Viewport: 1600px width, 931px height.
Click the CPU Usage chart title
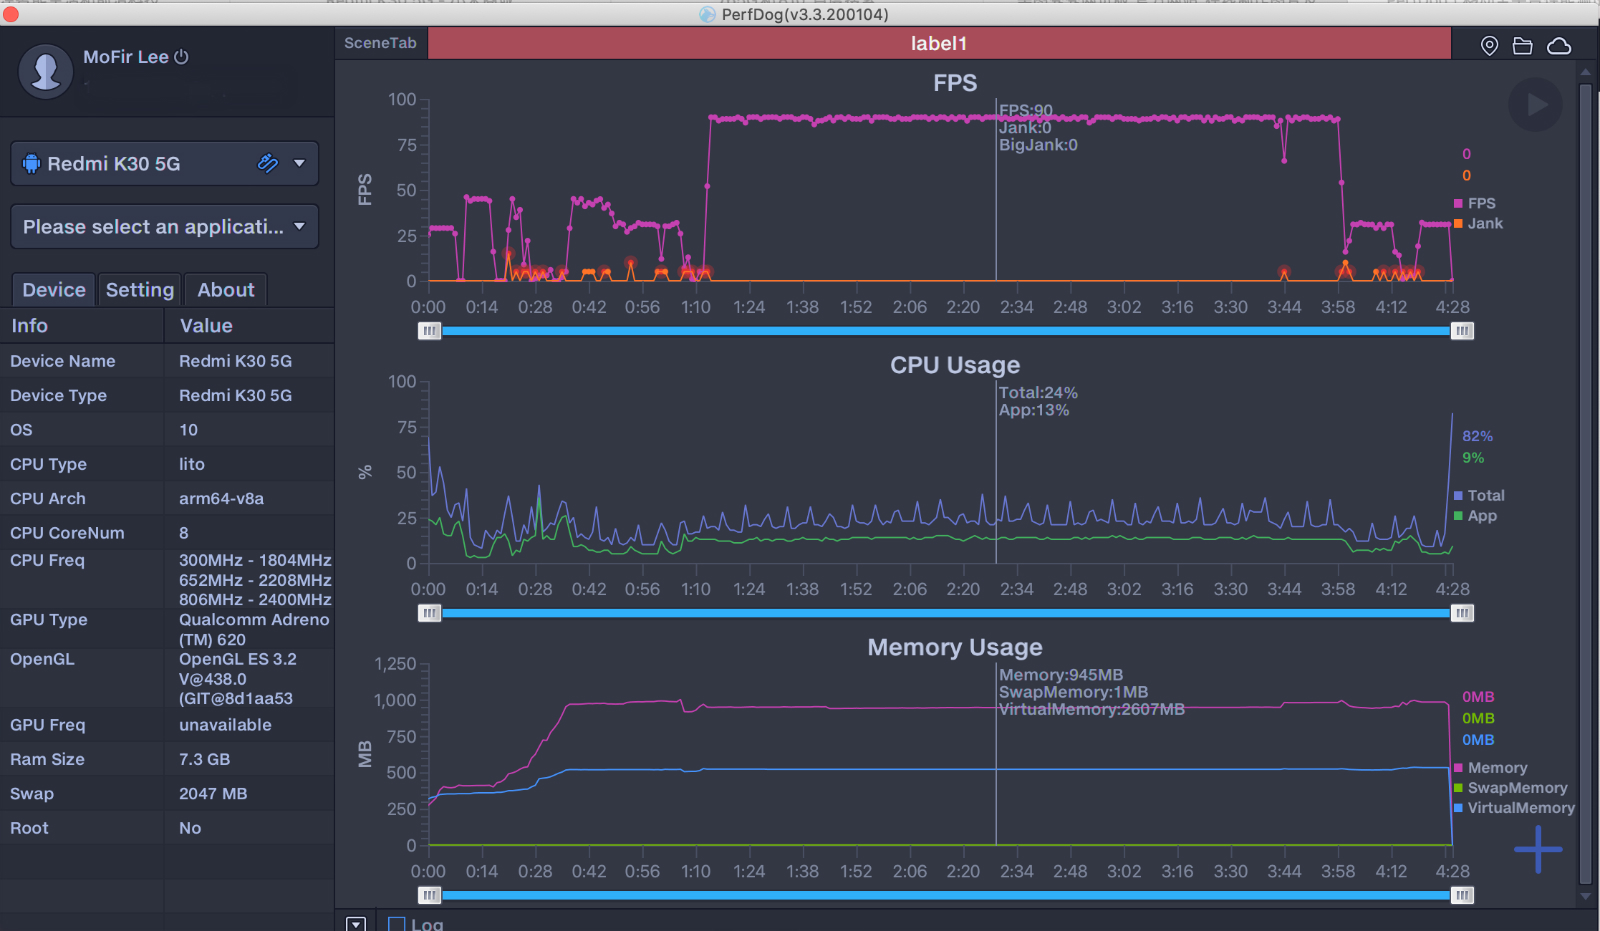click(x=955, y=365)
